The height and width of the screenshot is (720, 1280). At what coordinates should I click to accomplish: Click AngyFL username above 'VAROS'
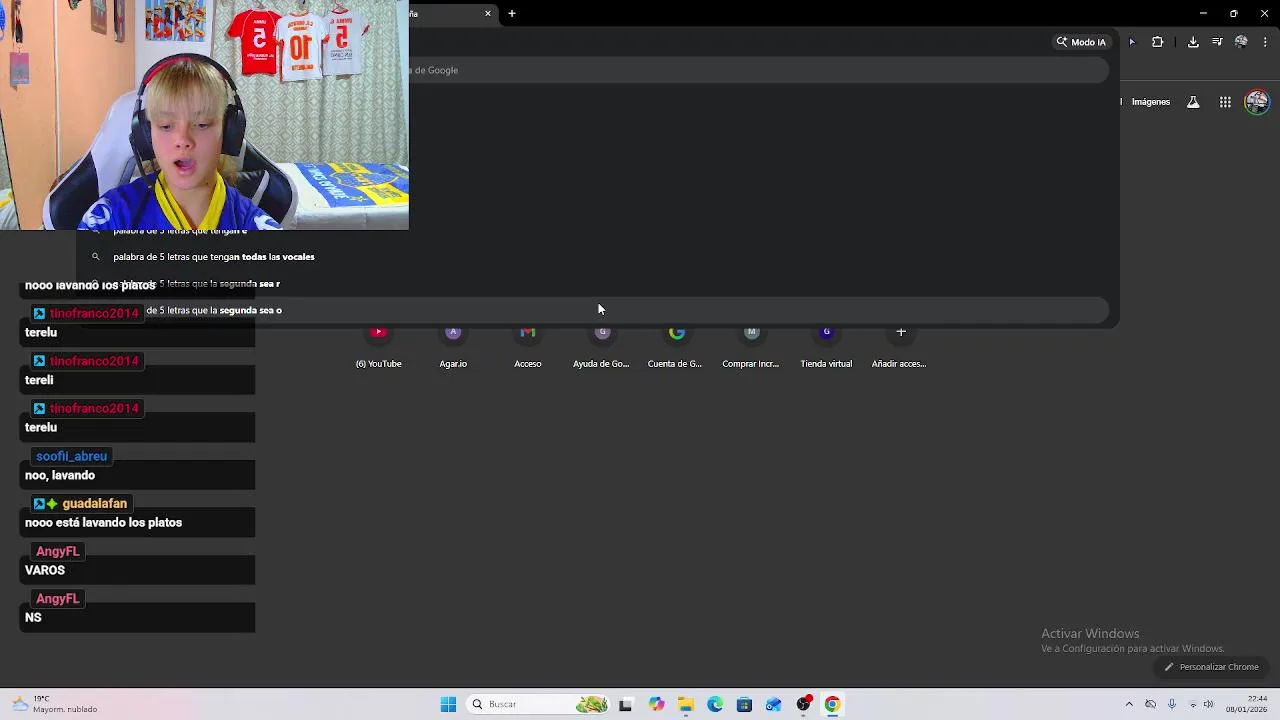pos(57,551)
